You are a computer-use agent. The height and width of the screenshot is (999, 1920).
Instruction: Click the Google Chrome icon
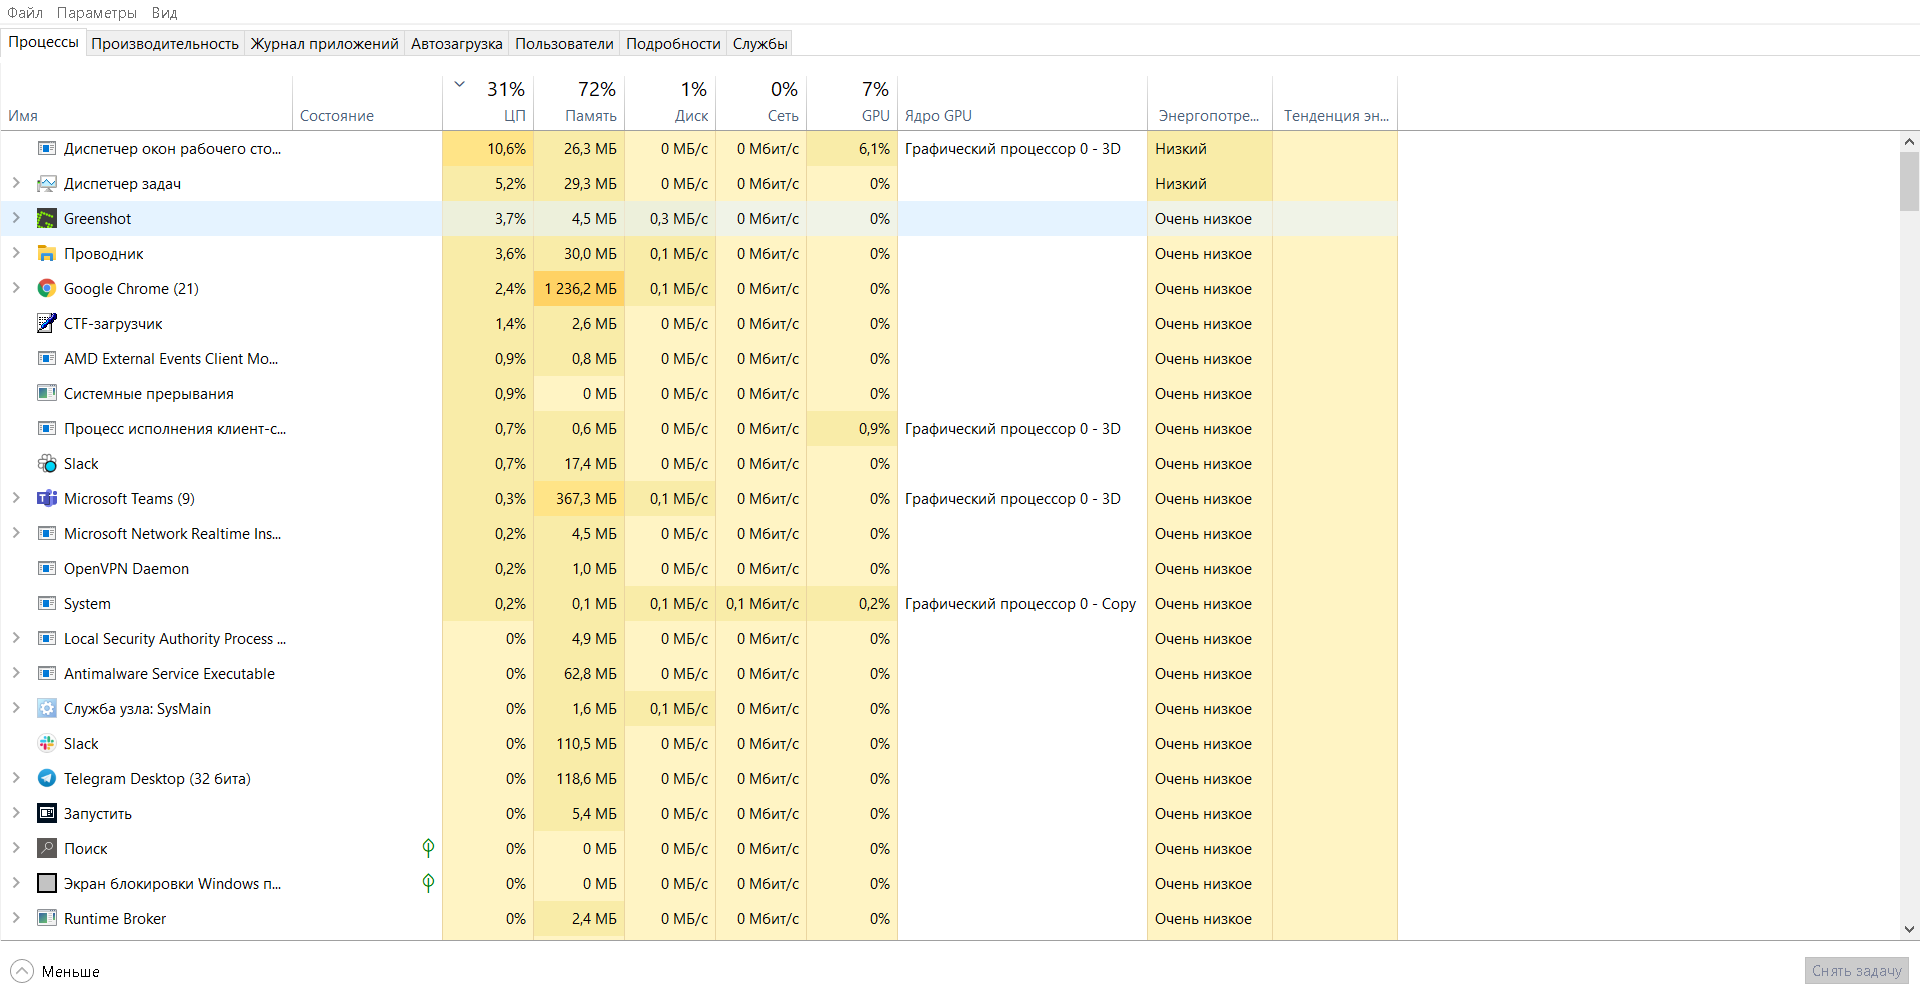tap(46, 289)
